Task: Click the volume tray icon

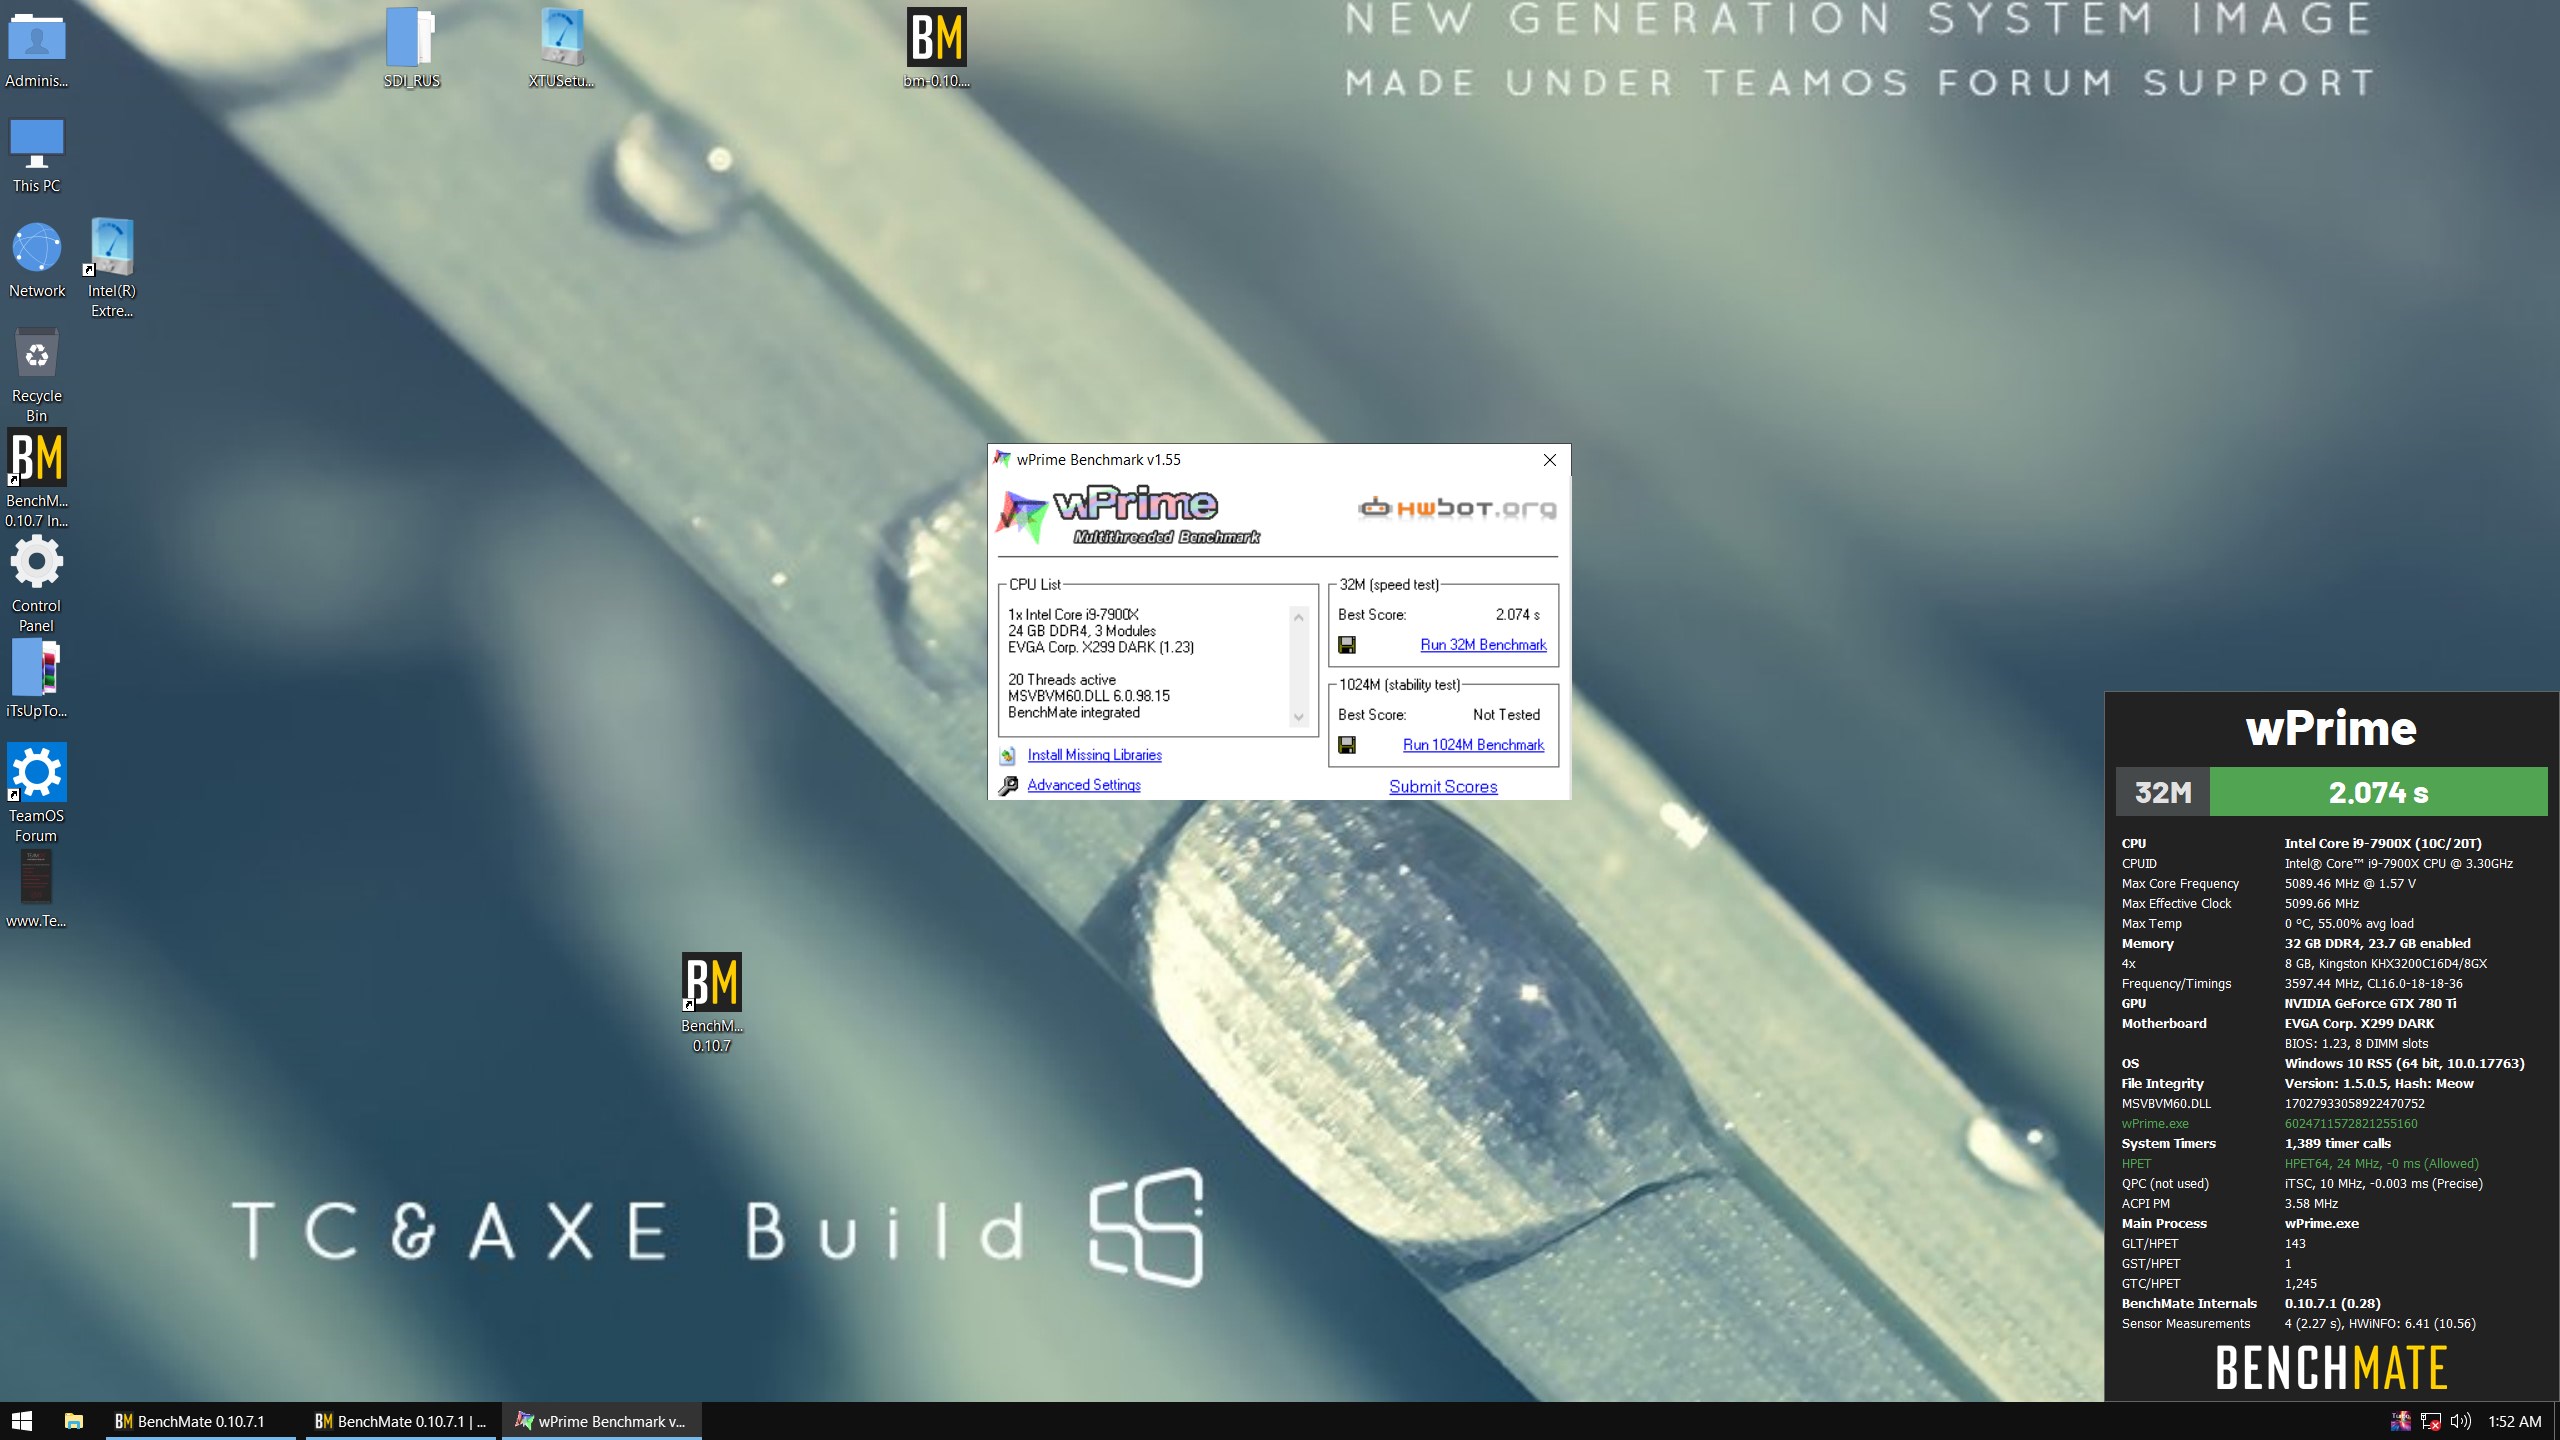Action: point(2461,1421)
